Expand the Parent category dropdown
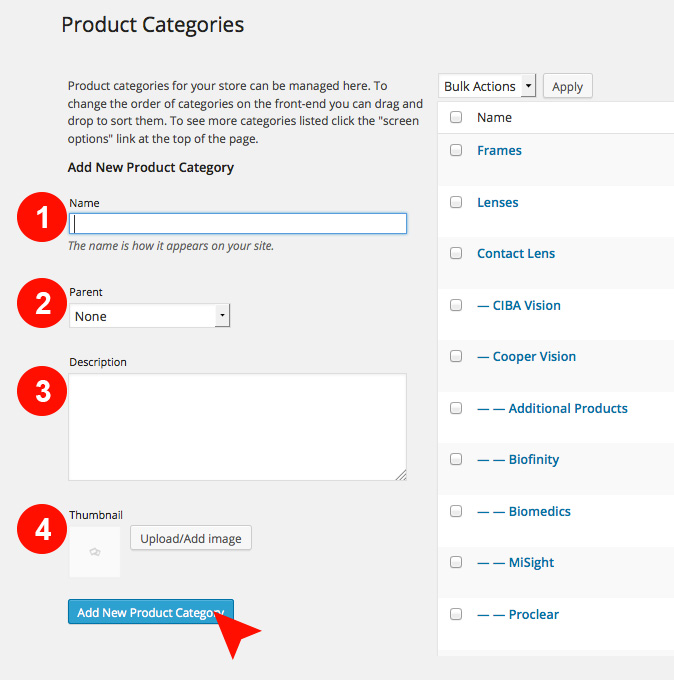 [x=149, y=316]
